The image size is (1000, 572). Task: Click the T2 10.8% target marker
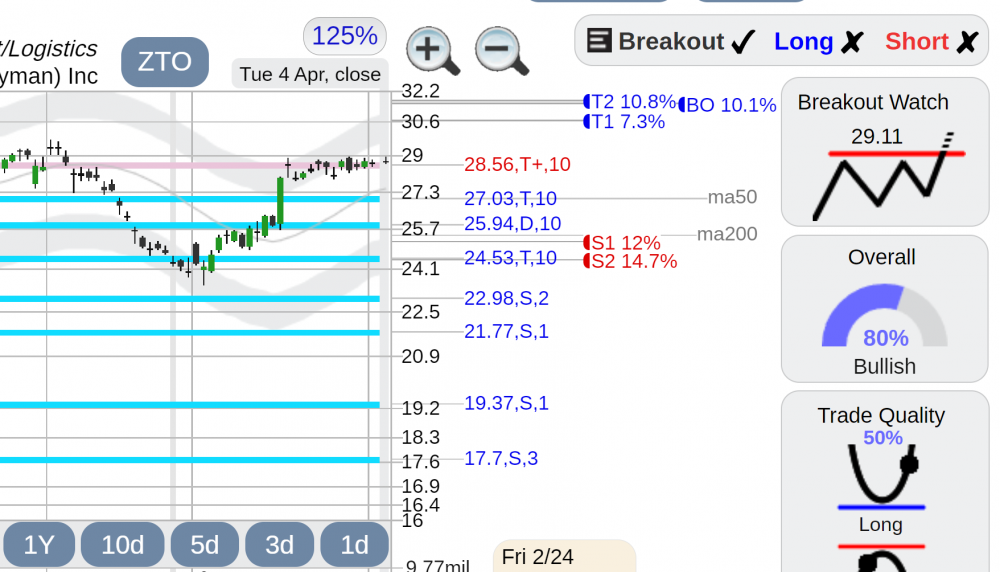[629, 102]
